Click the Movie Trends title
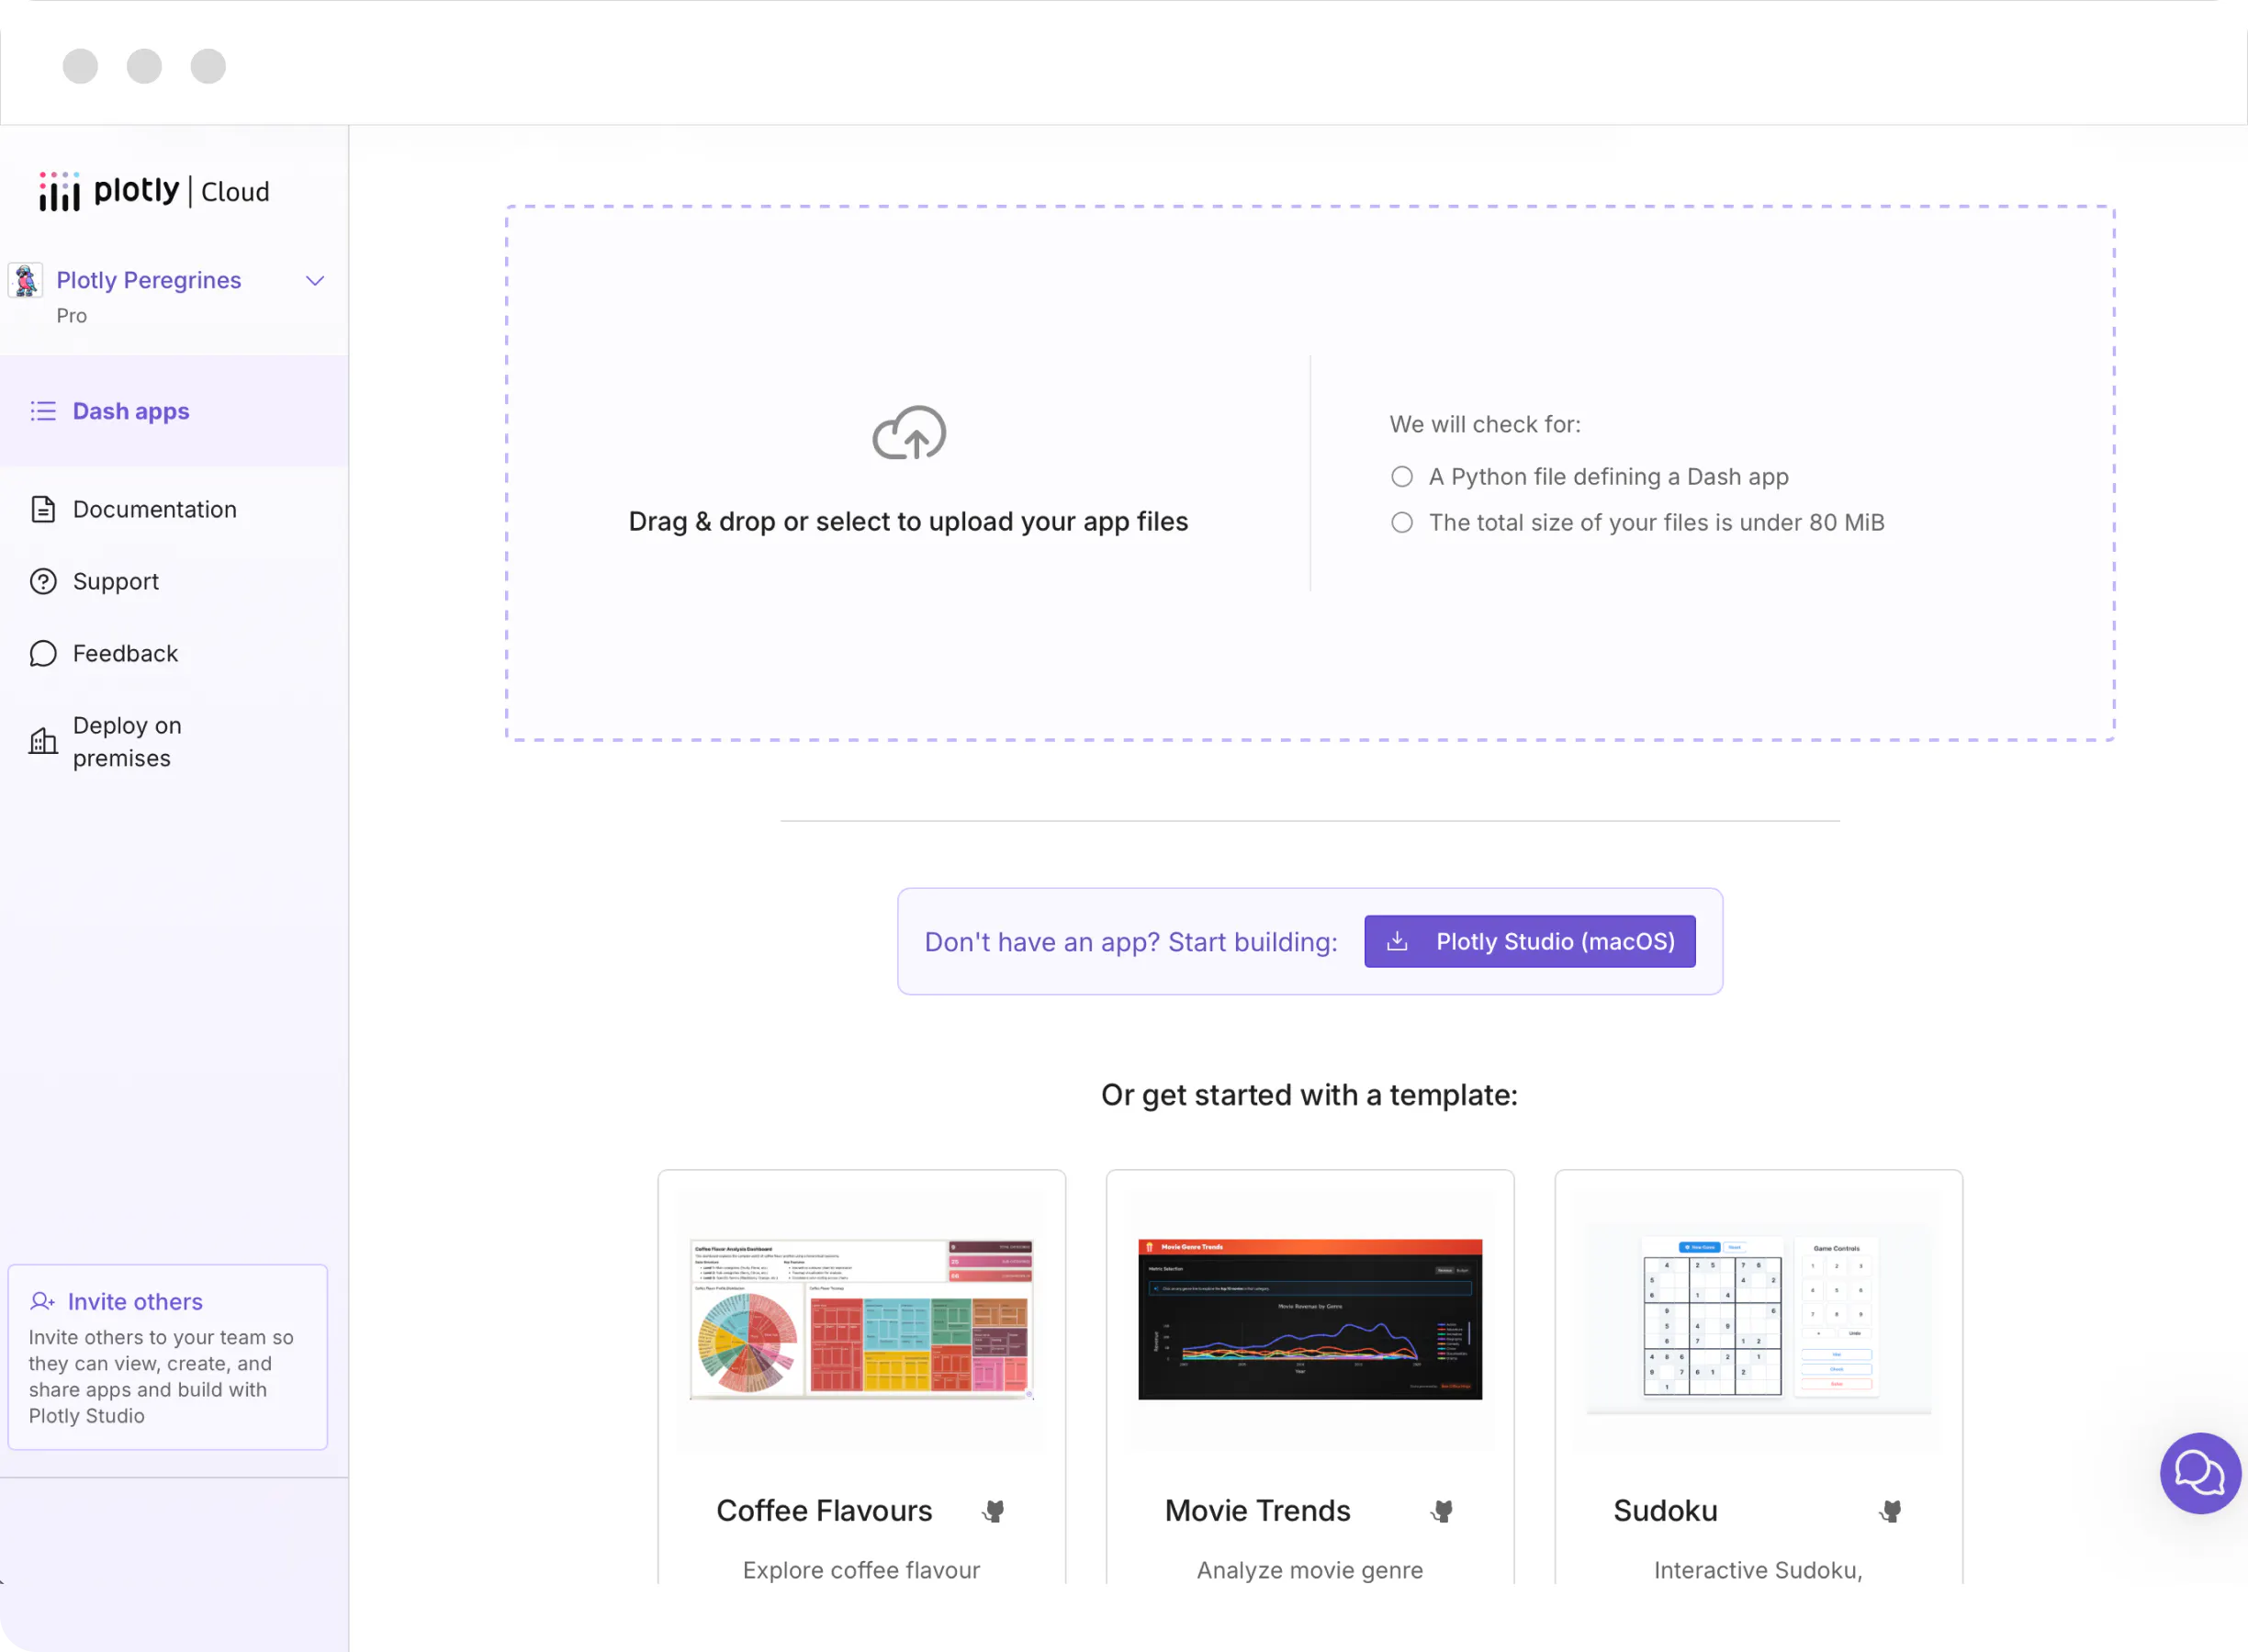Screen dimensions: 2248x1652 [x=1258, y=1510]
